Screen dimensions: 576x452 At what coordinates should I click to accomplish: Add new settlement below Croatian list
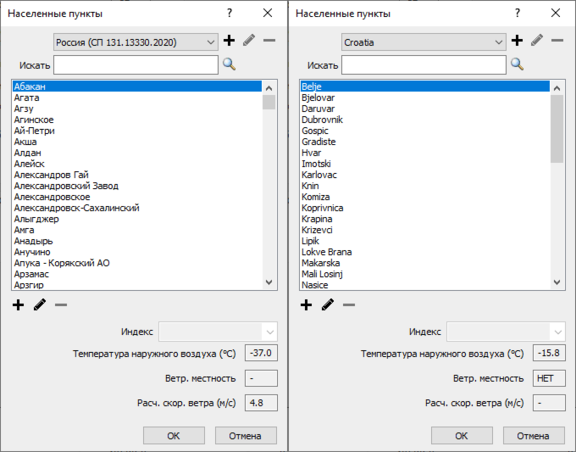coord(306,305)
